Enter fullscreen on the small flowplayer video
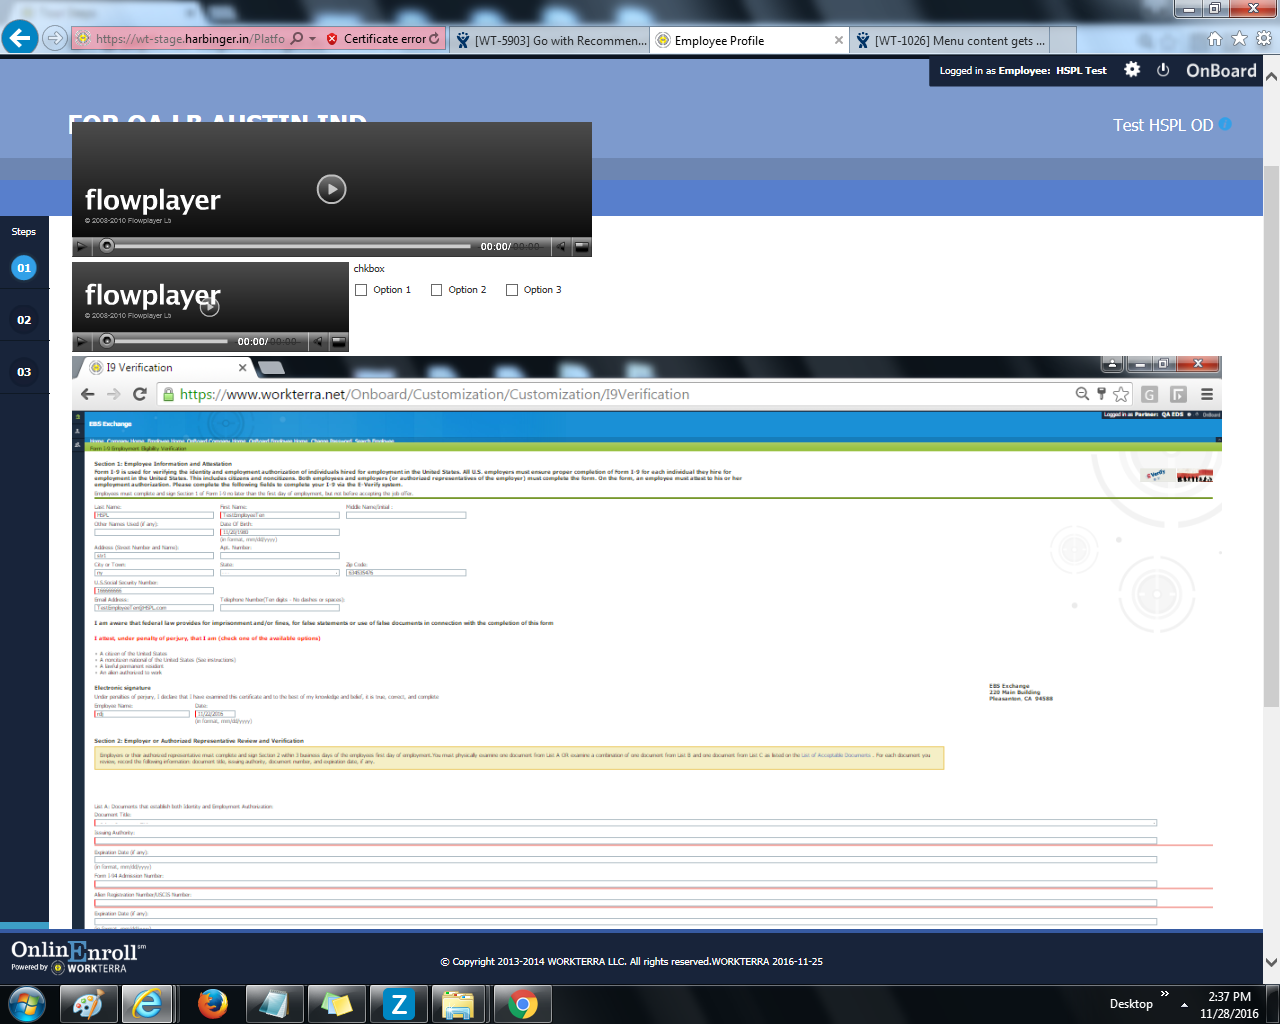Screen dimensions: 1280x1024 339,342
